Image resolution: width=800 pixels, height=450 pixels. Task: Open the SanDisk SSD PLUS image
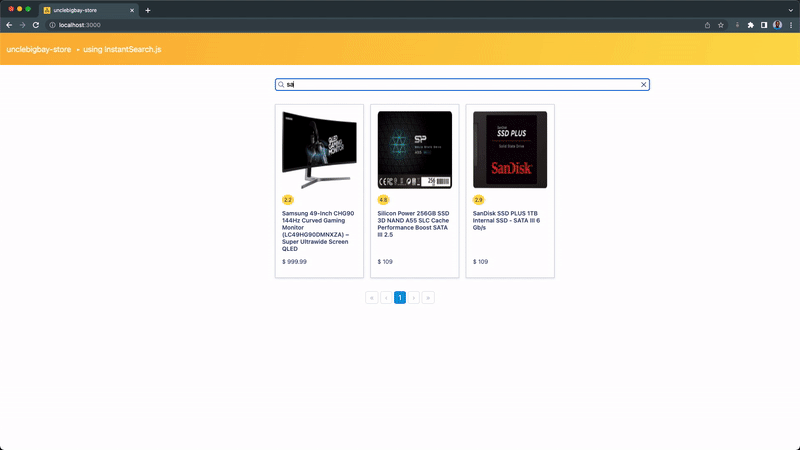[510, 150]
